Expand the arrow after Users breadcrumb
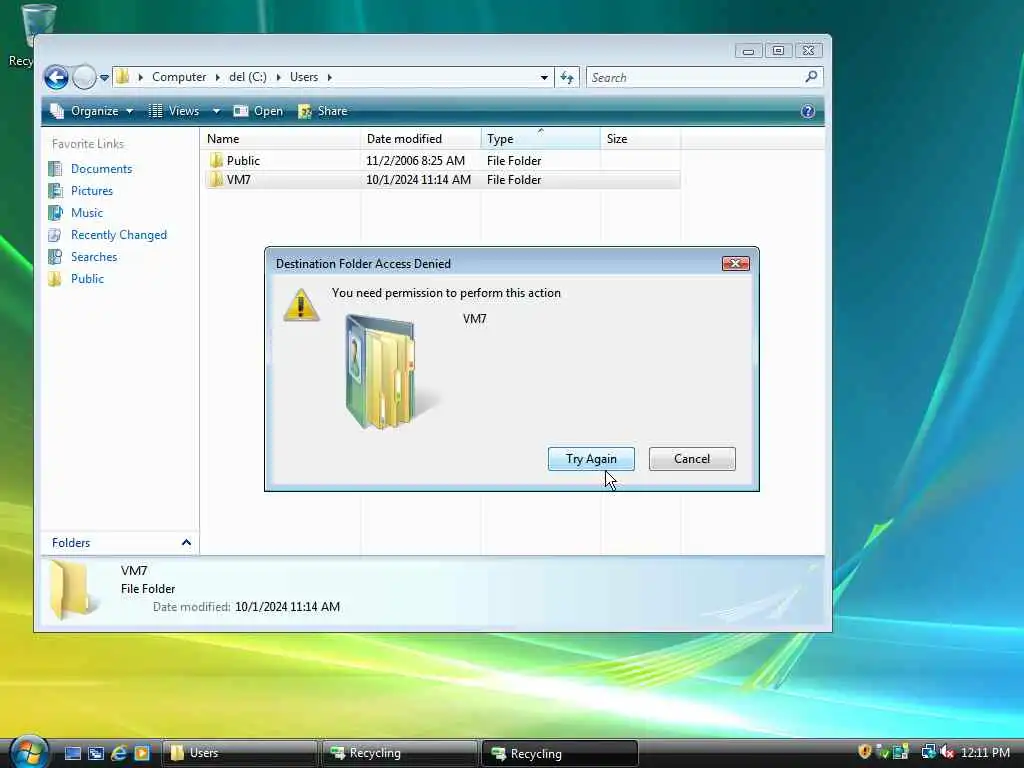The height and width of the screenshot is (768, 1024). click(x=330, y=77)
